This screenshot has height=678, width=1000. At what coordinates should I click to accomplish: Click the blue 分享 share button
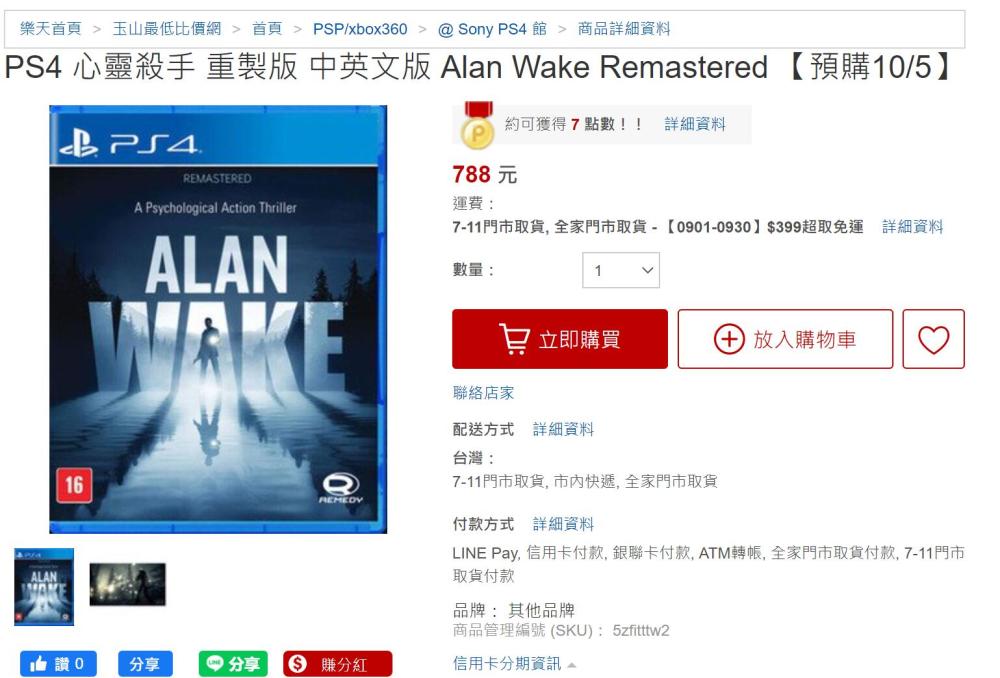pyautogui.click(x=145, y=663)
